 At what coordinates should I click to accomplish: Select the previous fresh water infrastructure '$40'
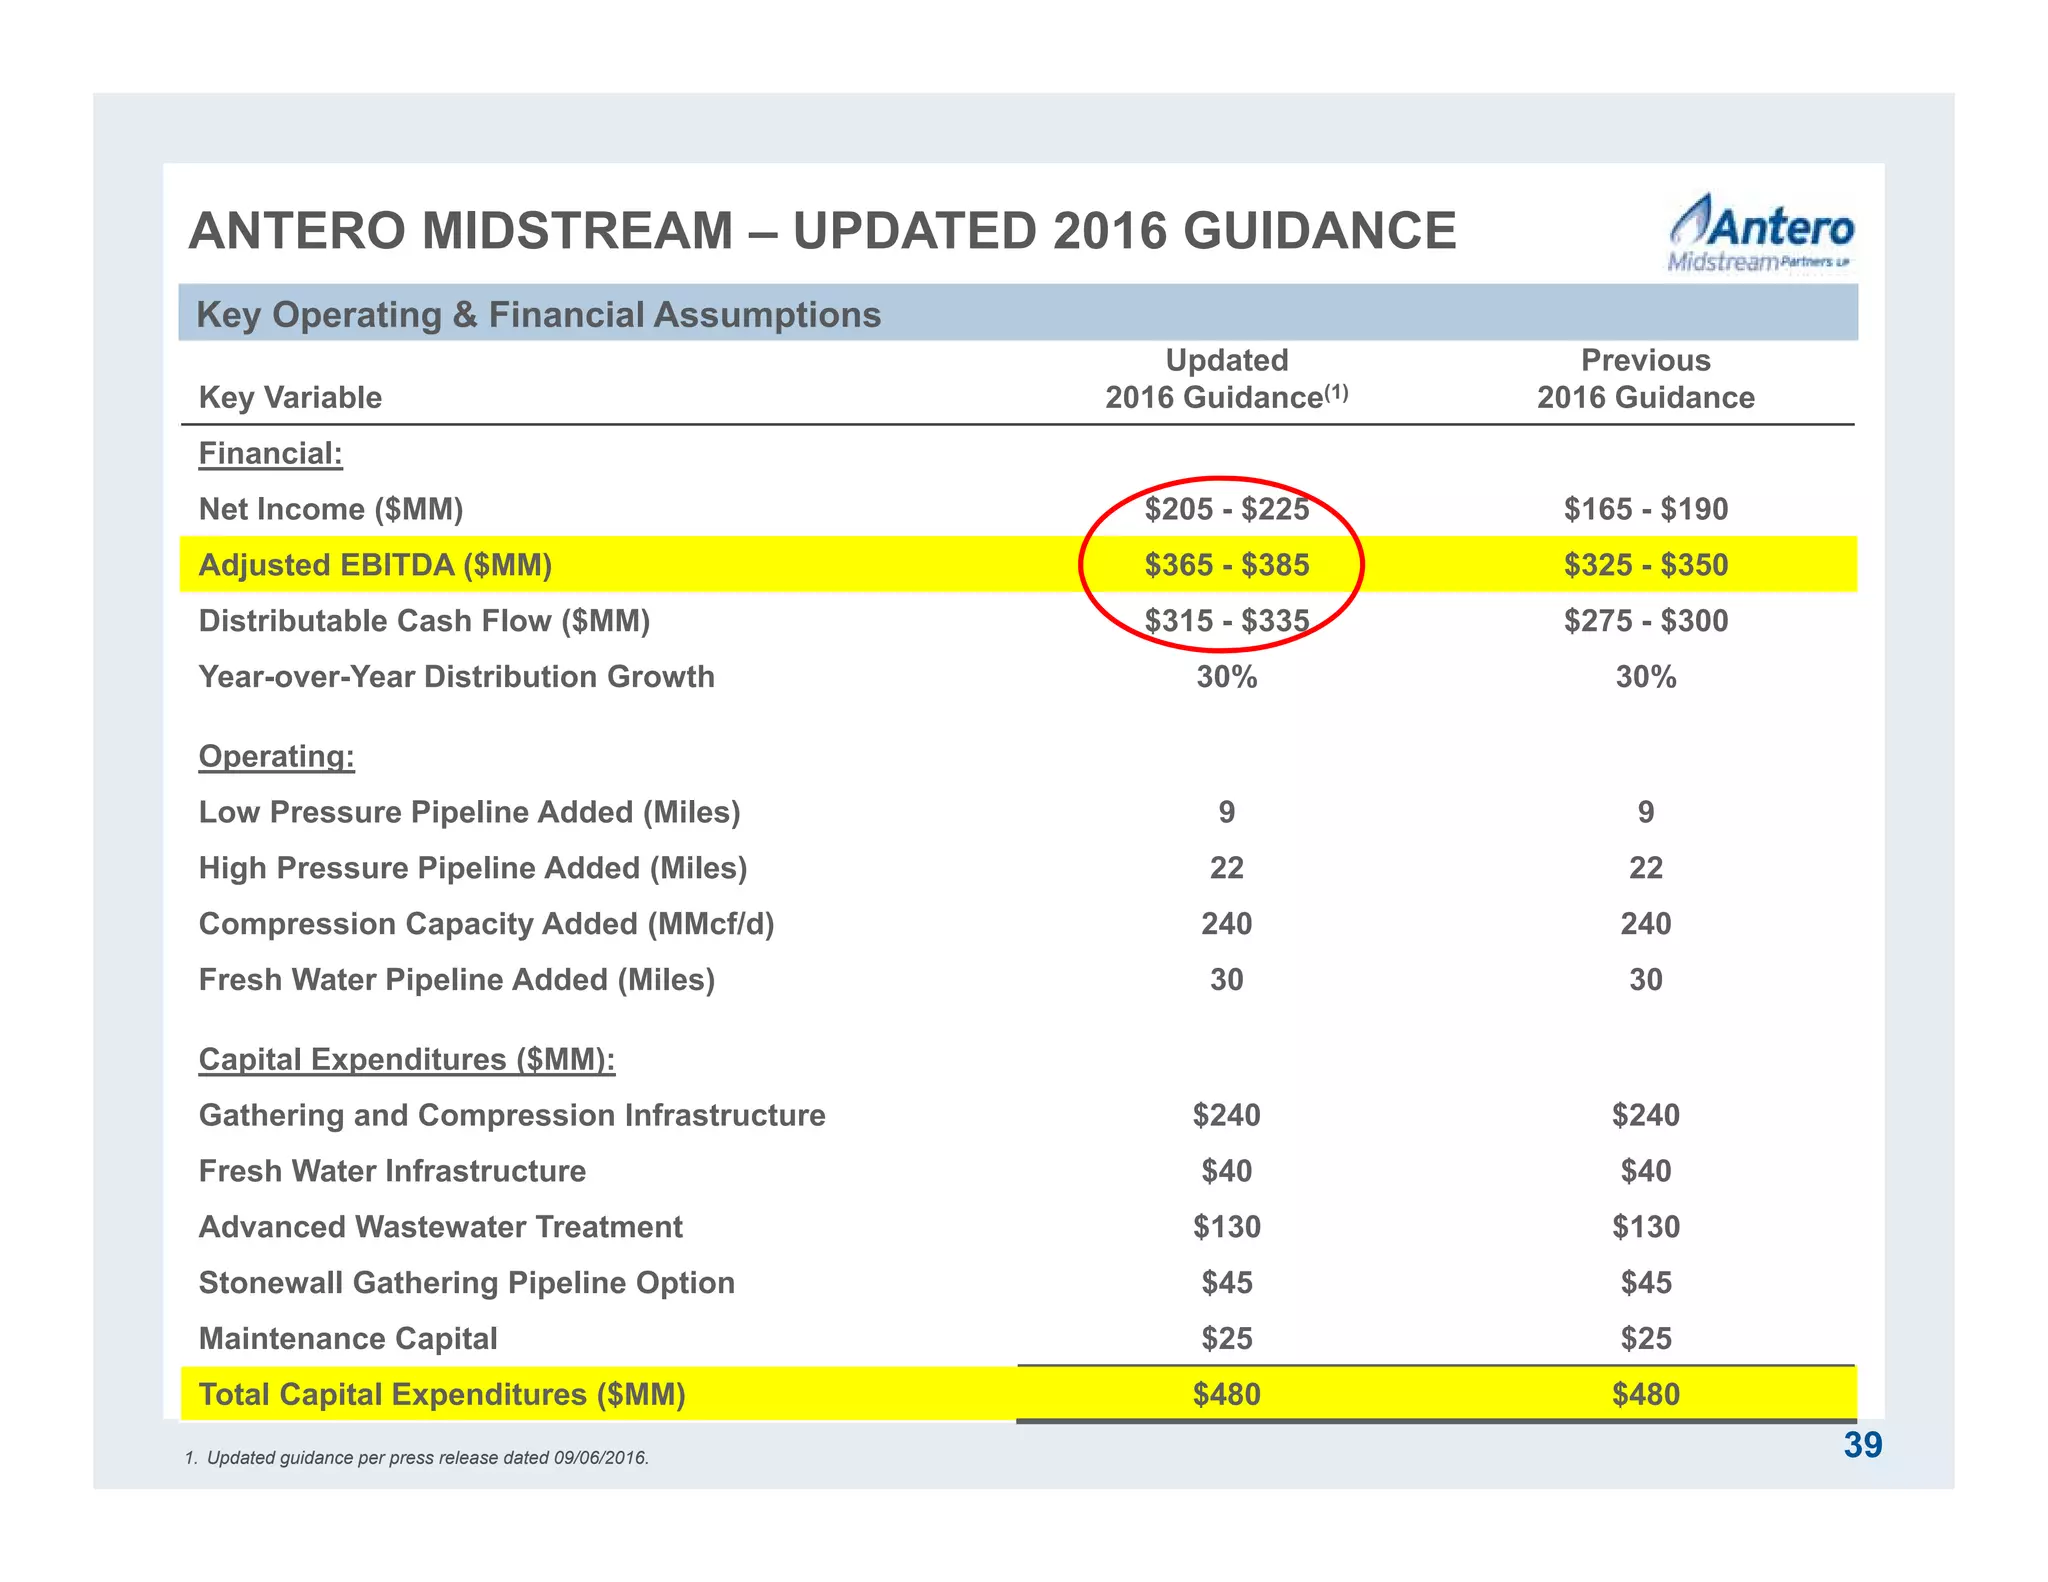click(x=1646, y=1171)
